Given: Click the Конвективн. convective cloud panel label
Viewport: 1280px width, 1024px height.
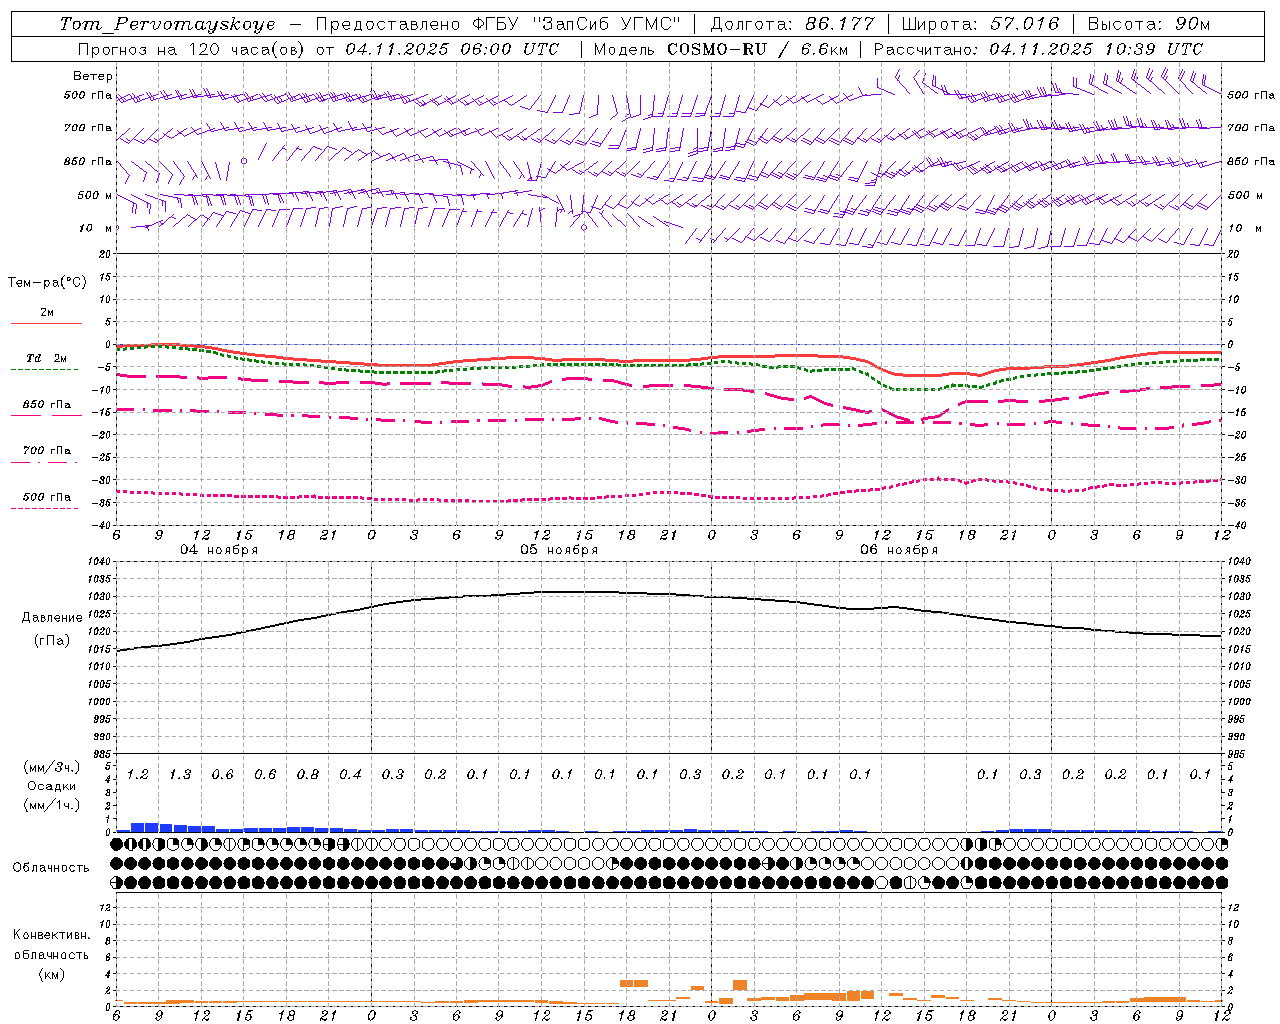Looking at the screenshot, I should click(x=51, y=935).
